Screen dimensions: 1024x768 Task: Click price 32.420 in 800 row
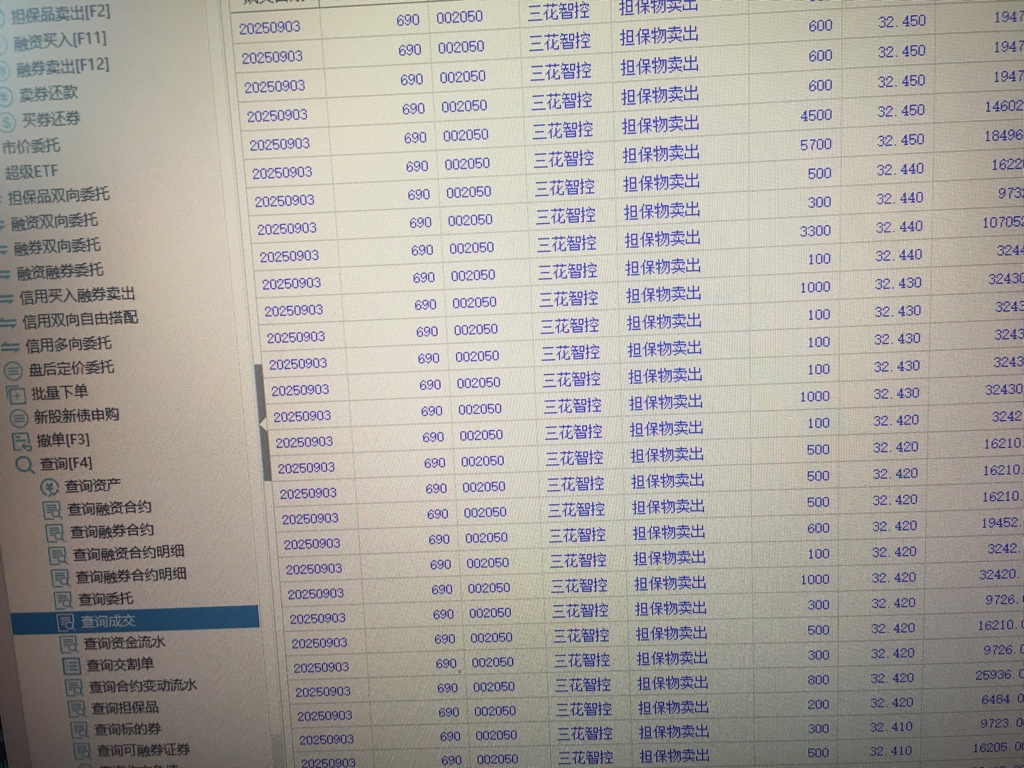coord(891,679)
